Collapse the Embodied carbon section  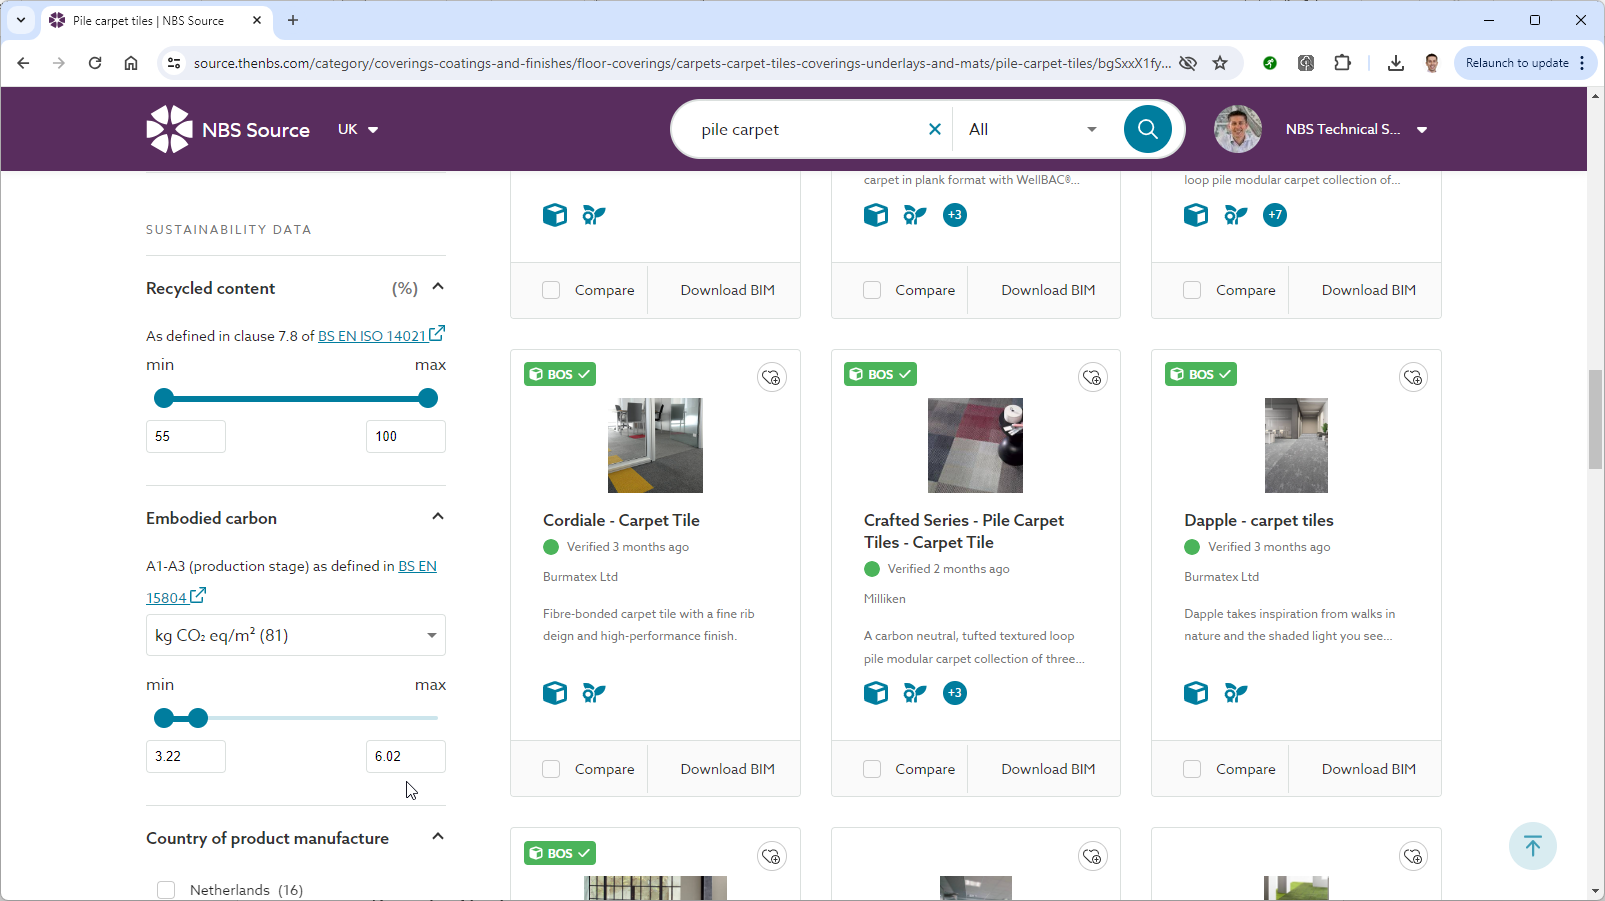tap(438, 517)
